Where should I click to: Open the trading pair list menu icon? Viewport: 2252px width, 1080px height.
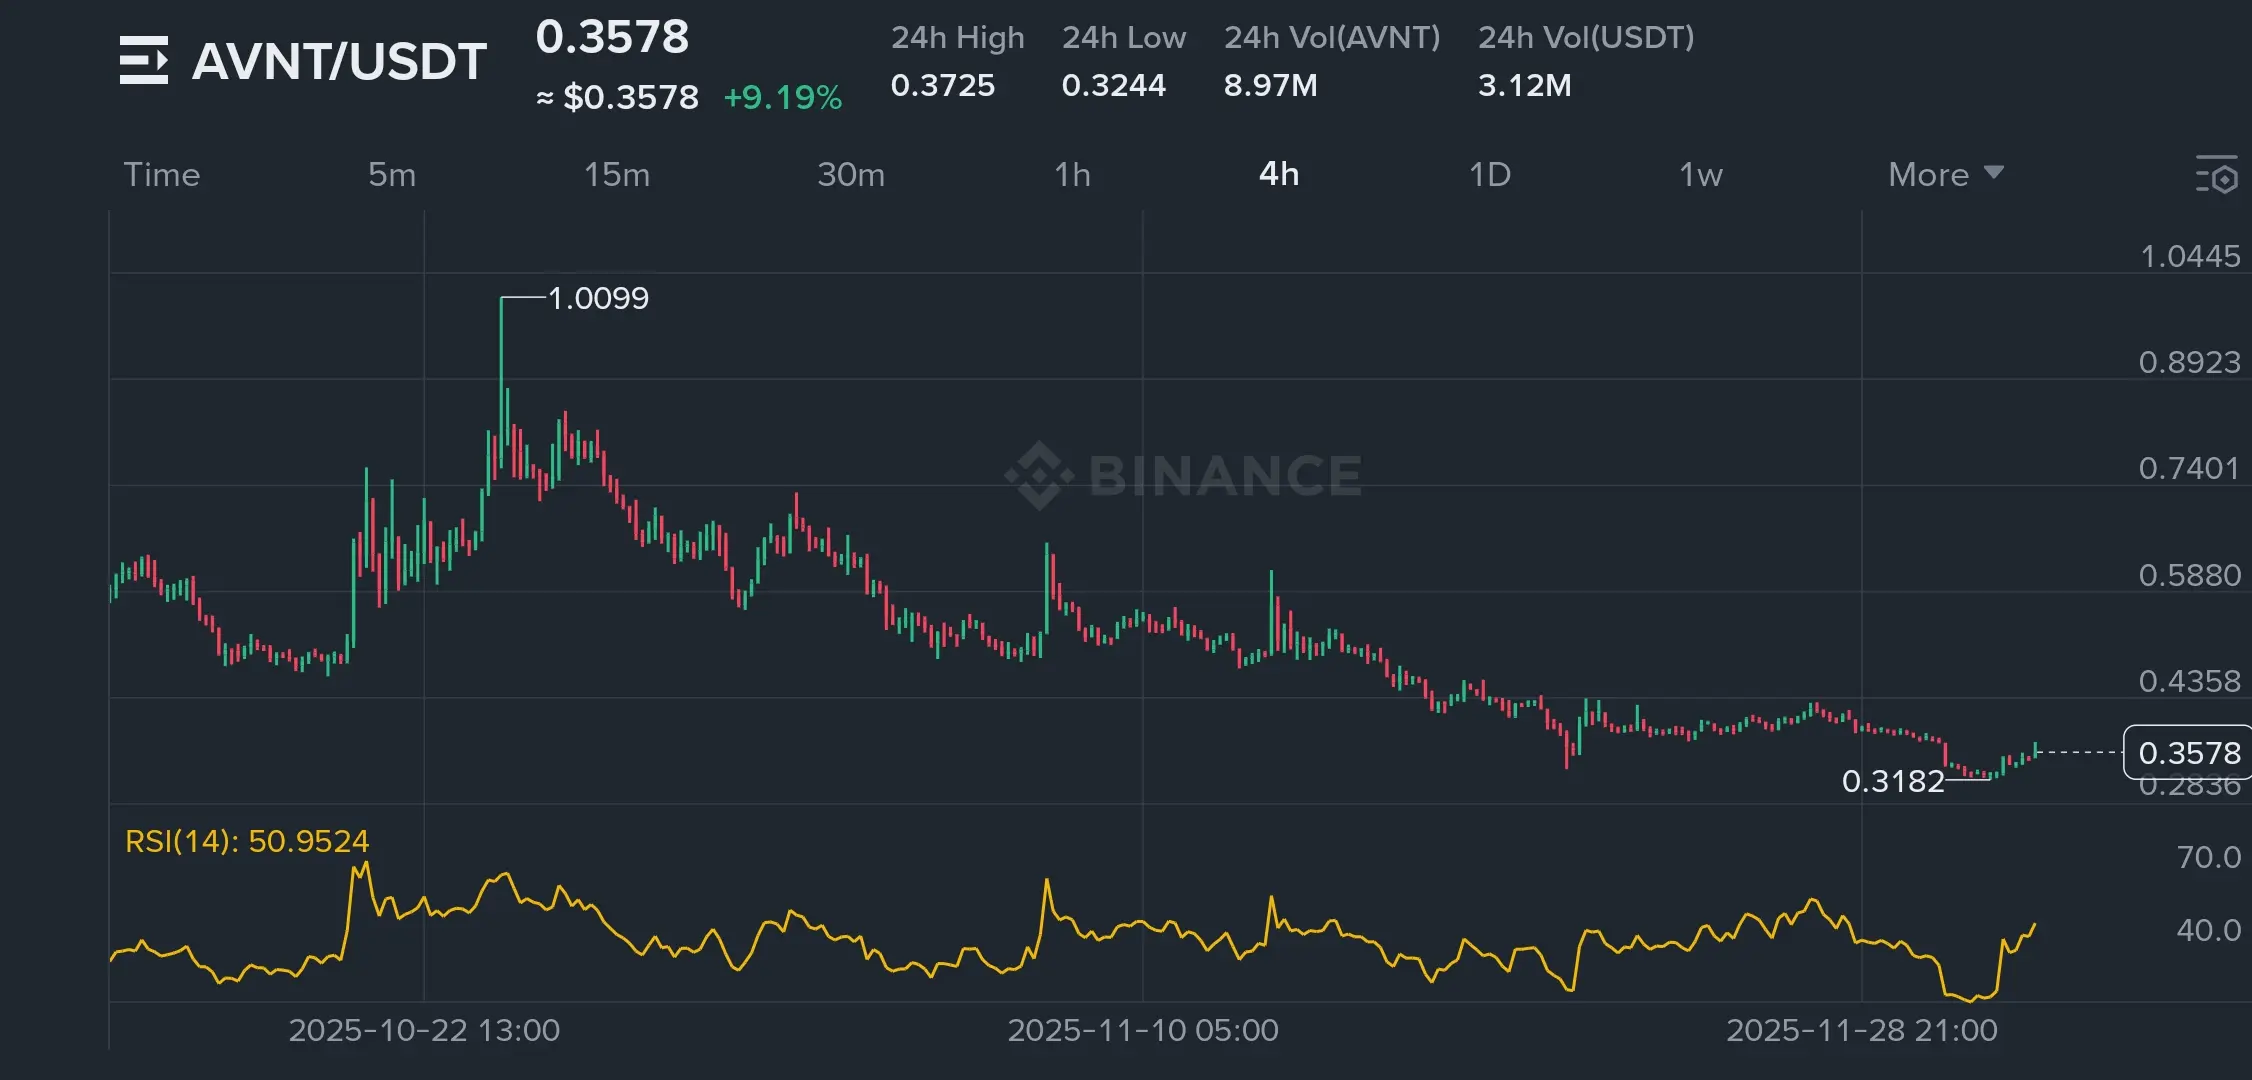[143, 60]
